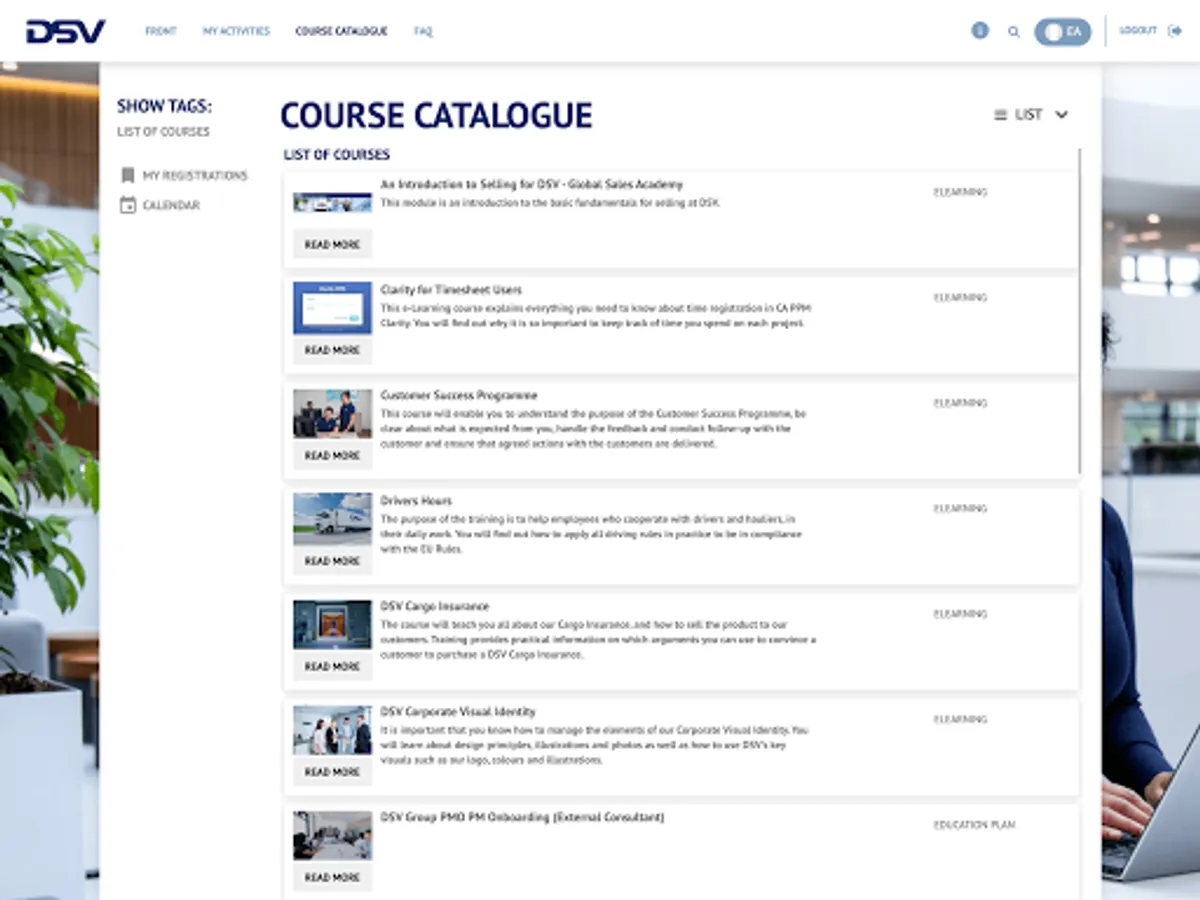1200x900 pixels.
Task: Open DSV Cargo Insurance thumbnail
Action: tap(332, 624)
